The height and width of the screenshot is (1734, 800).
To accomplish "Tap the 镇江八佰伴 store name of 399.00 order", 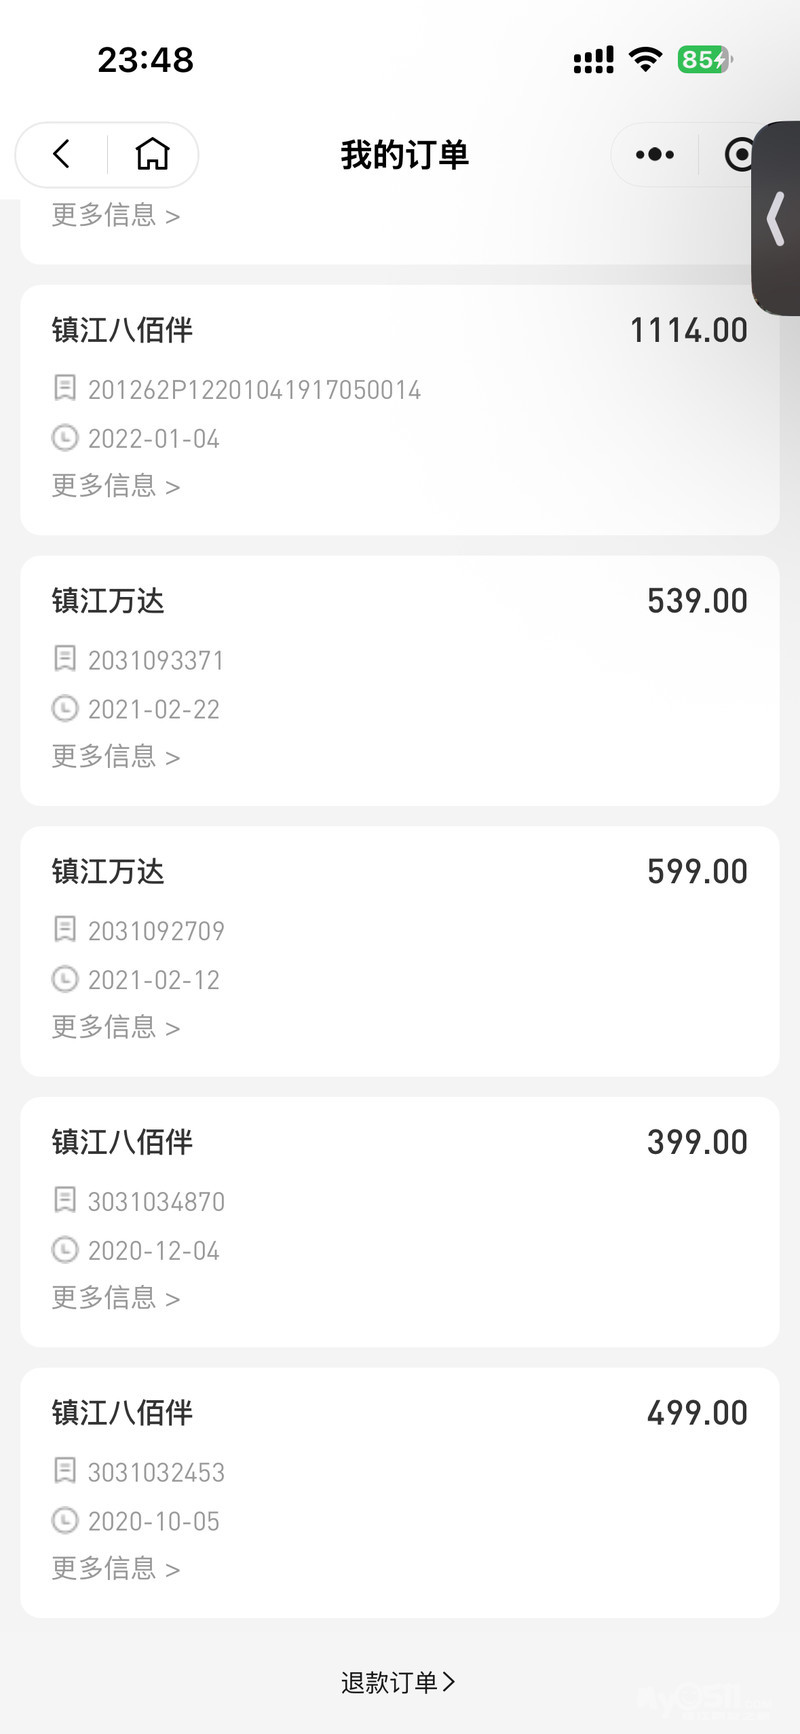I will pyautogui.click(x=122, y=1142).
